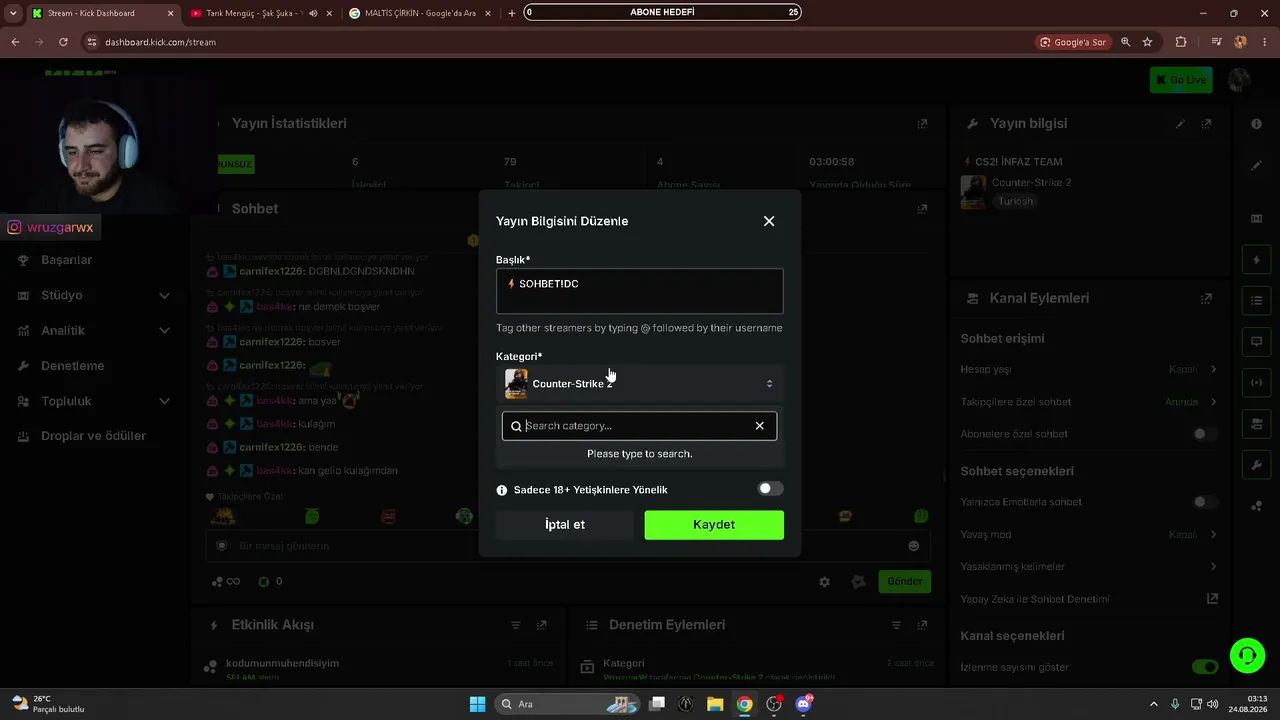Click the list icon in the right rail
The image size is (1280, 720).
(1257, 301)
